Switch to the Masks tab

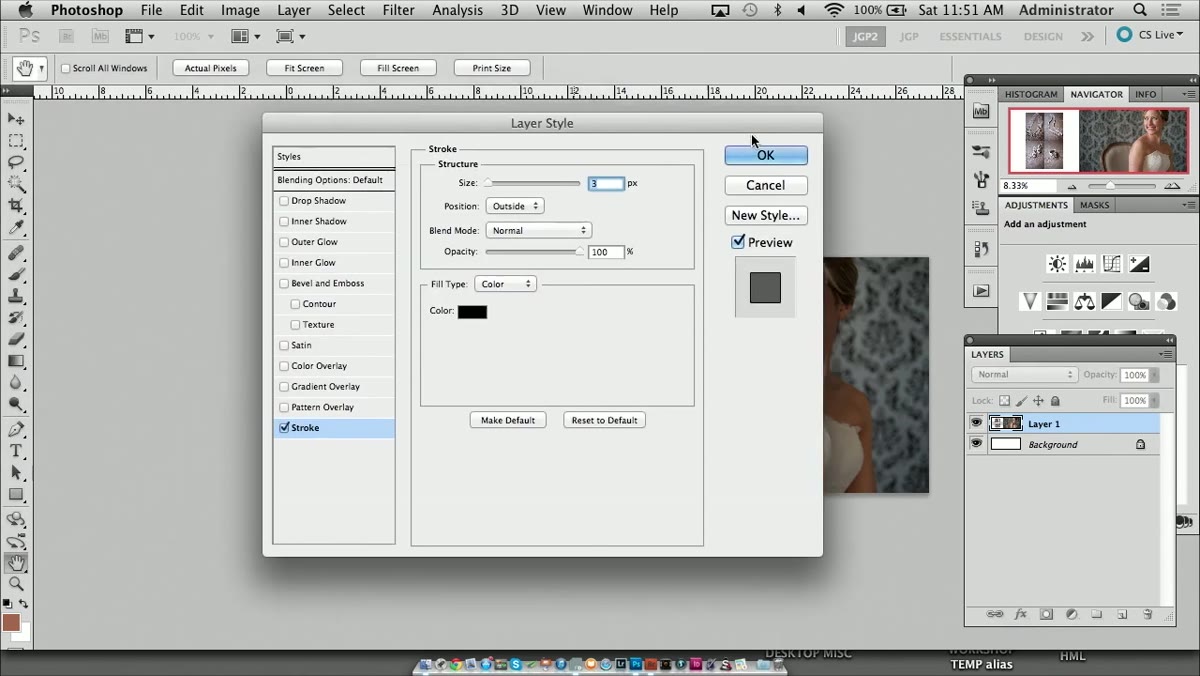pos(1094,205)
